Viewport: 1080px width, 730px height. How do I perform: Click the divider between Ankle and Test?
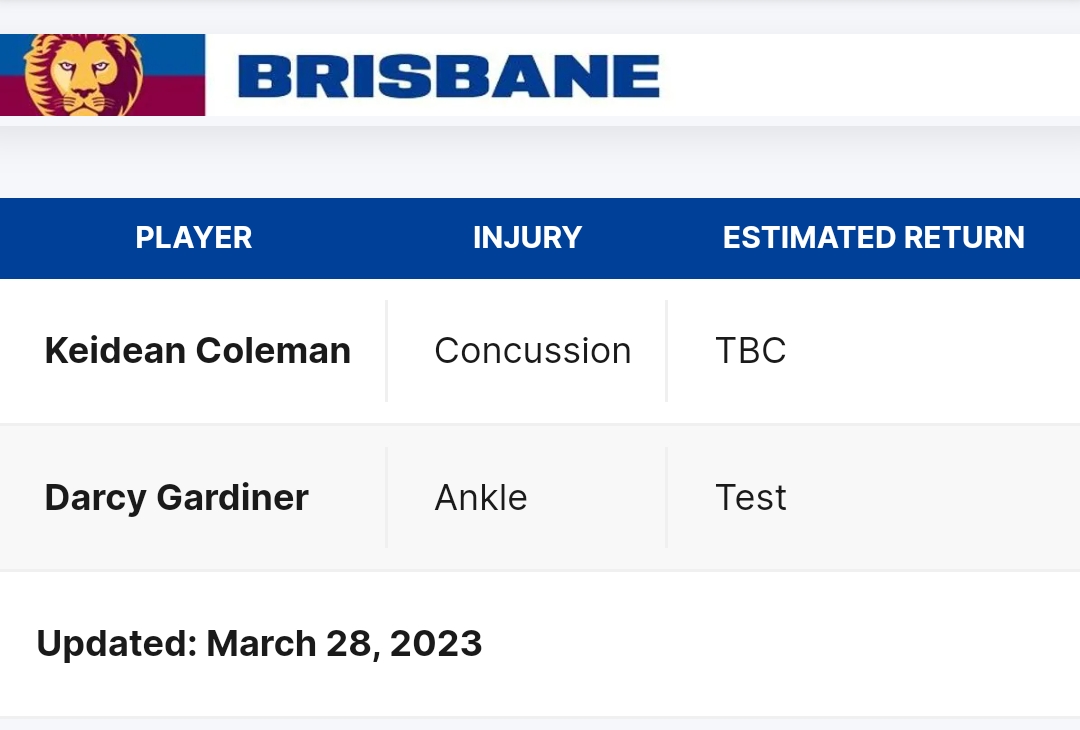666,497
